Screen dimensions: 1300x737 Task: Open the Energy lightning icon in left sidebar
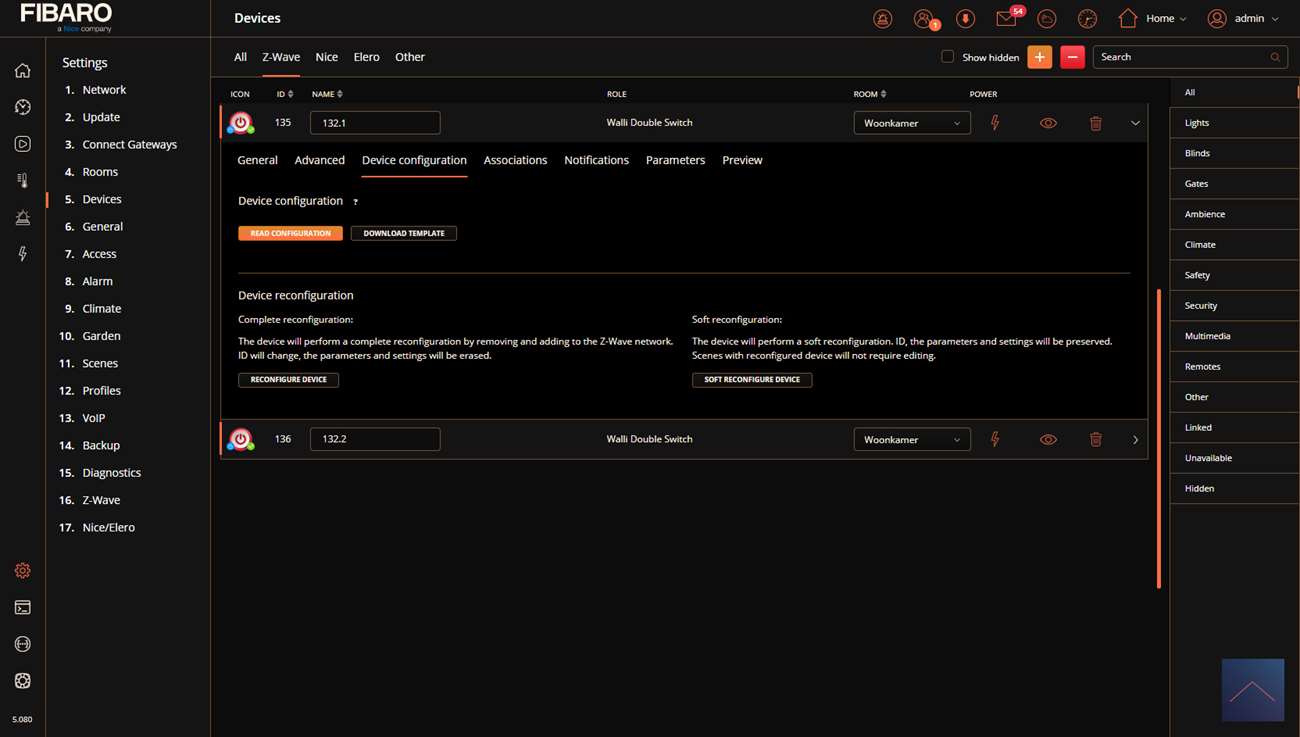point(22,254)
